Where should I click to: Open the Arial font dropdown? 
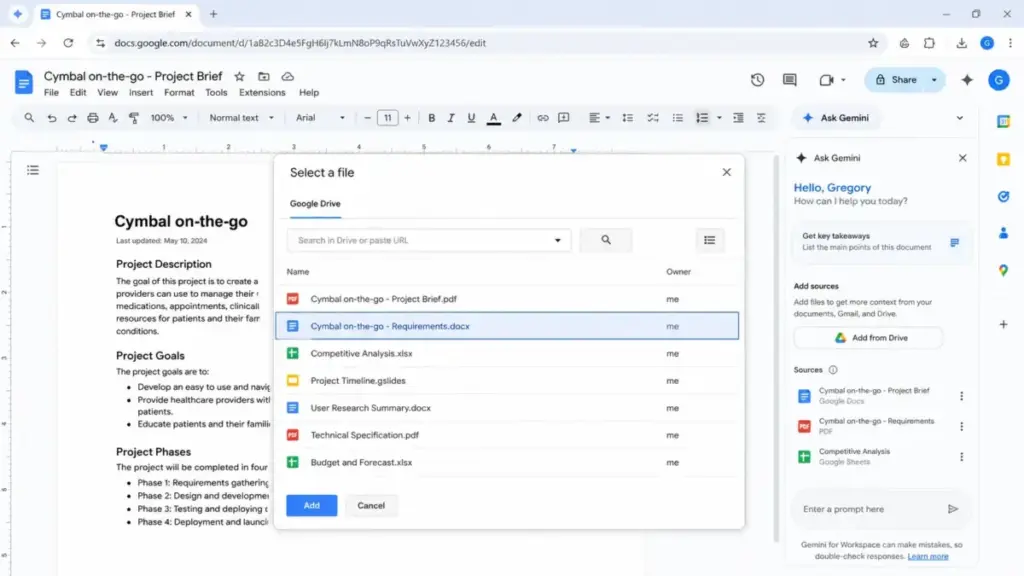(320, 118)
